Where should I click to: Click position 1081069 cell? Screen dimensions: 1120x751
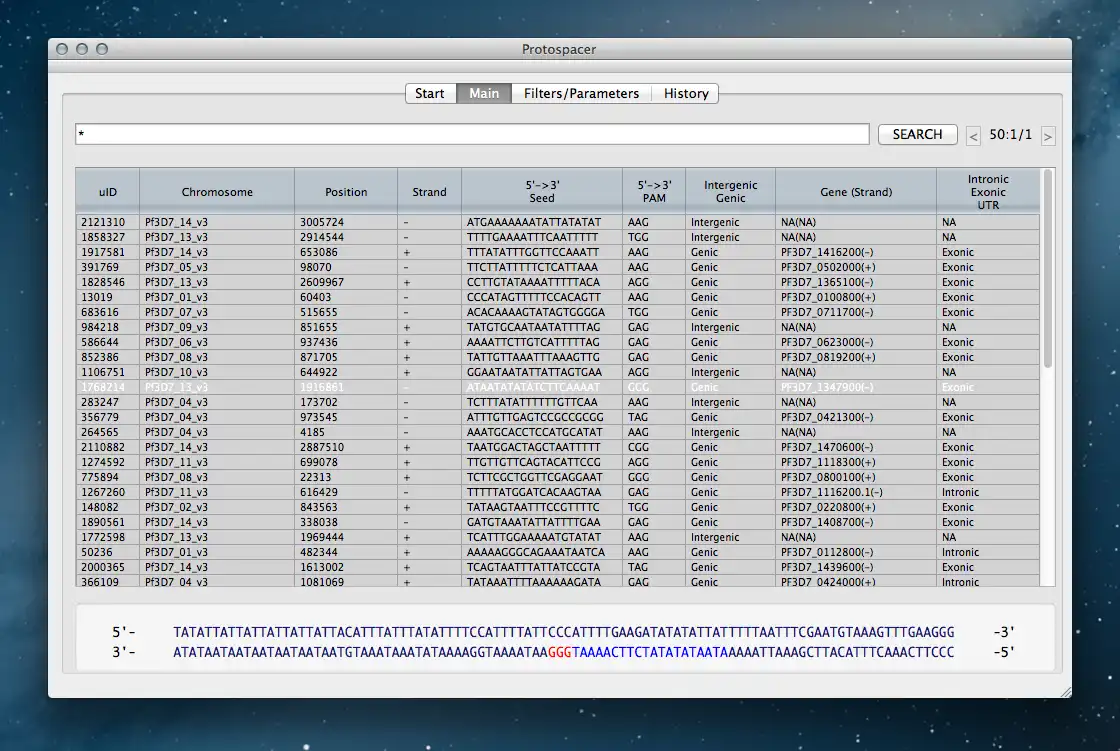point(346,582)
